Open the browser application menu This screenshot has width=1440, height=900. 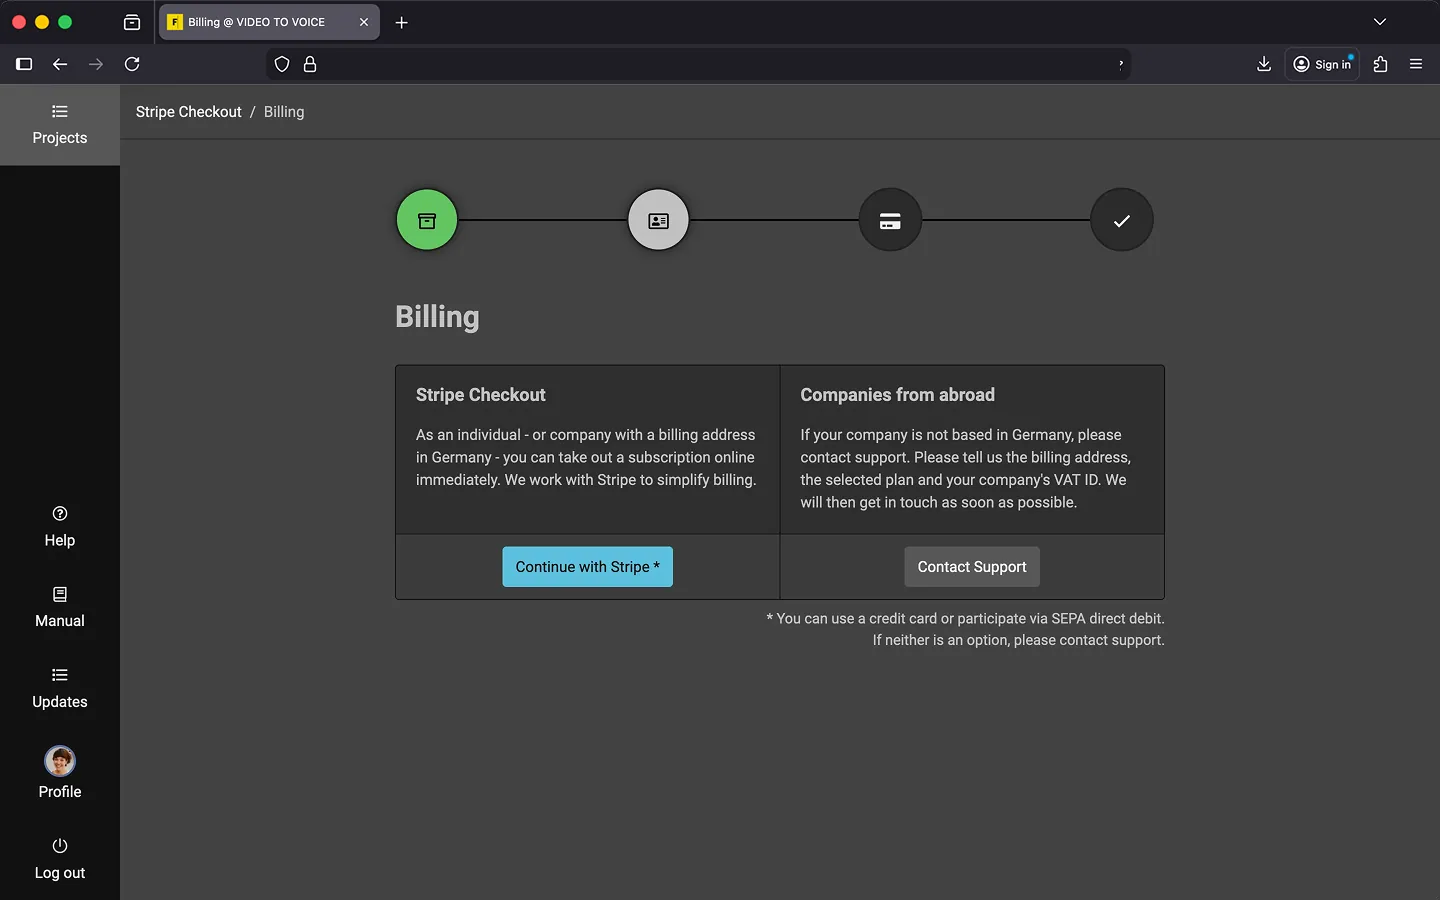(1415, 64)
